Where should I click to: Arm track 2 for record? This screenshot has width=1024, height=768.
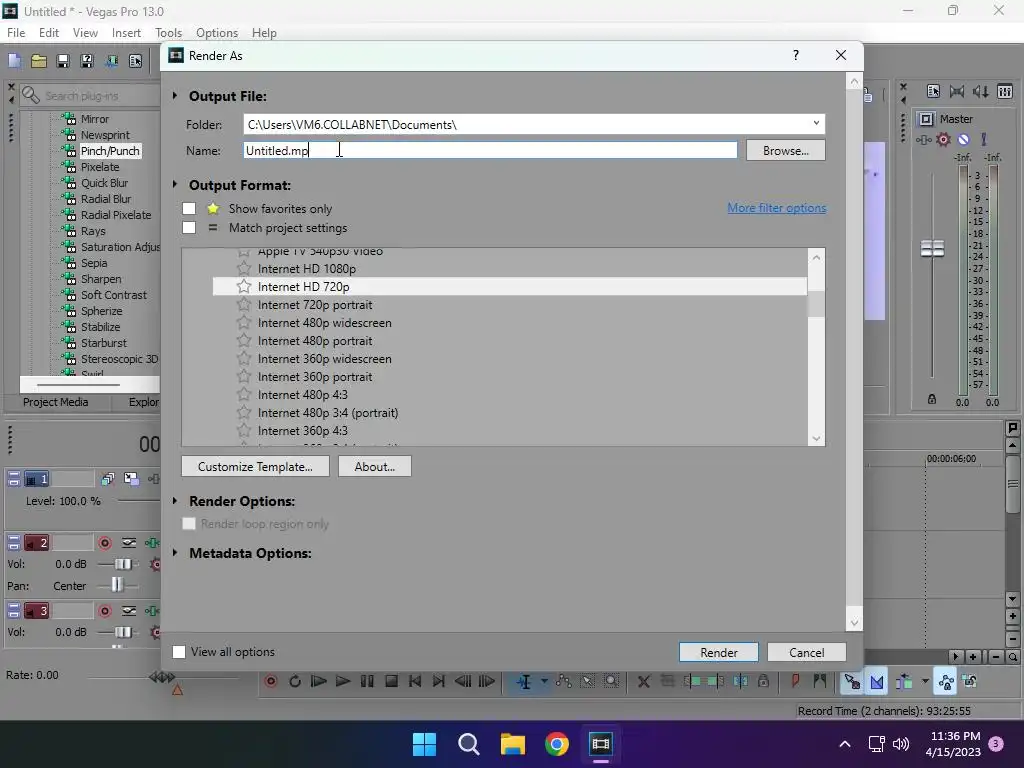[104, 543]
